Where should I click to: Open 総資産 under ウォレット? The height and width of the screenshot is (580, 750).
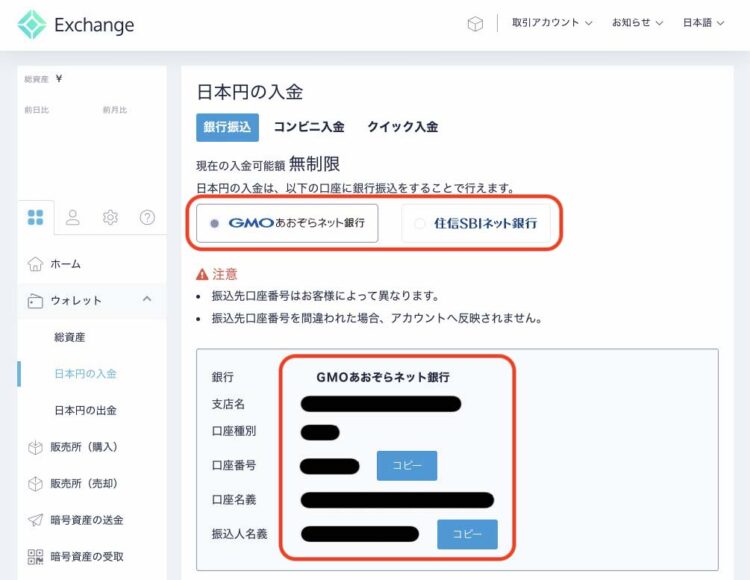point(69,337)
